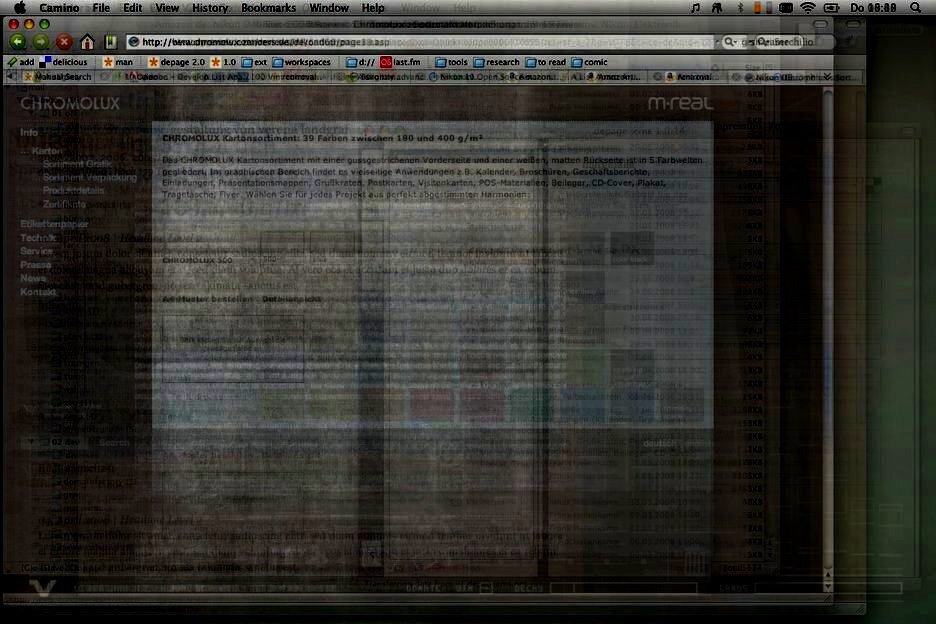The image size is (936, 624).
Task: Open the Bookmarks menu
Action: coord(269,8)
